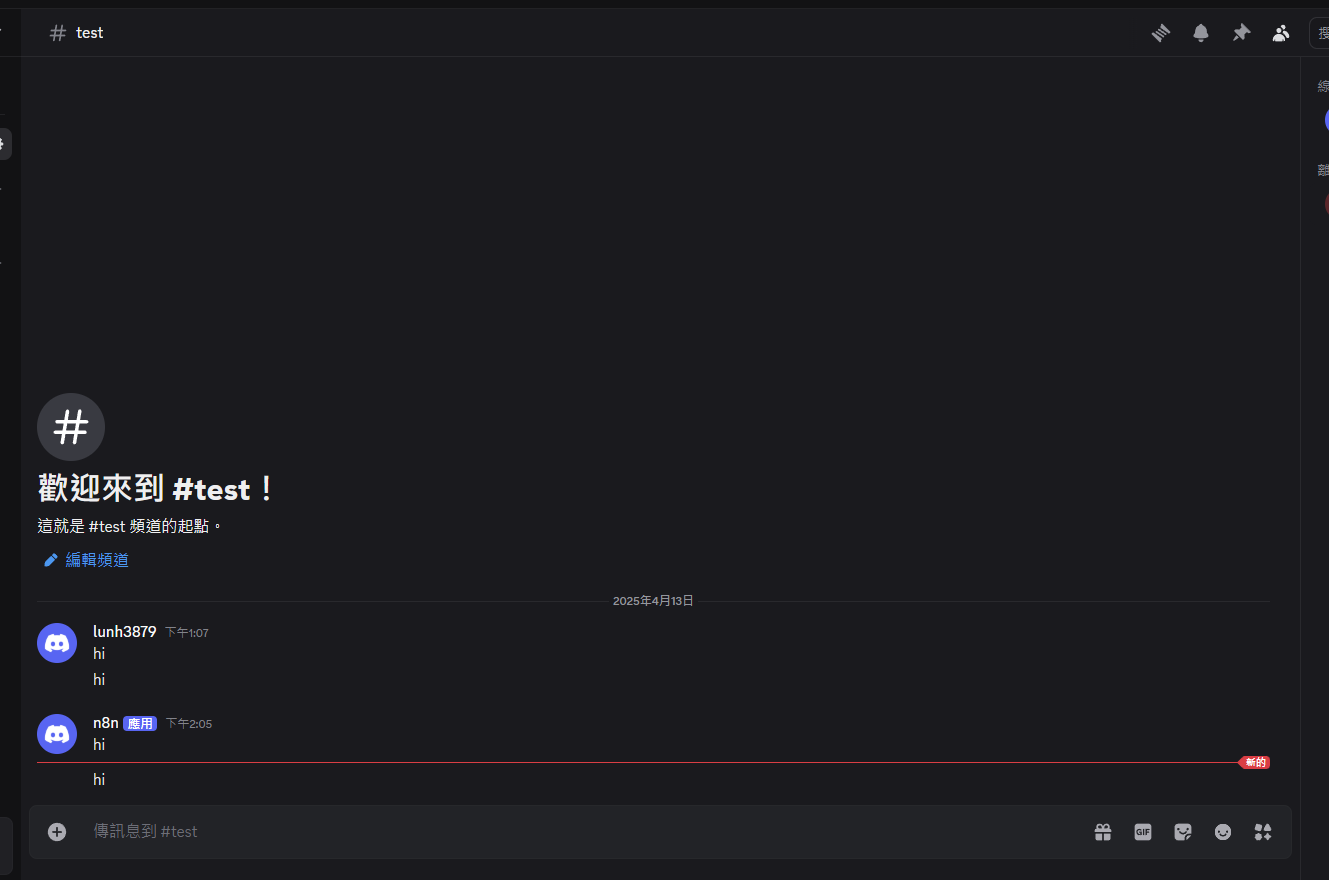Click the red 新的 new-messages marker
This screenshot has width=1329, height=880.
coord(1254,763)
